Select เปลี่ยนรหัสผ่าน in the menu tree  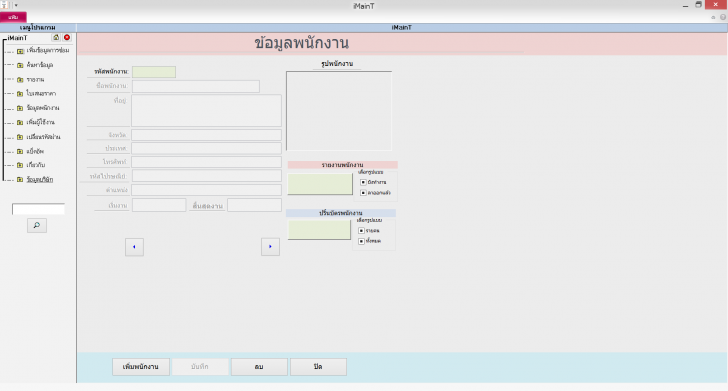(x=43, y=137)
